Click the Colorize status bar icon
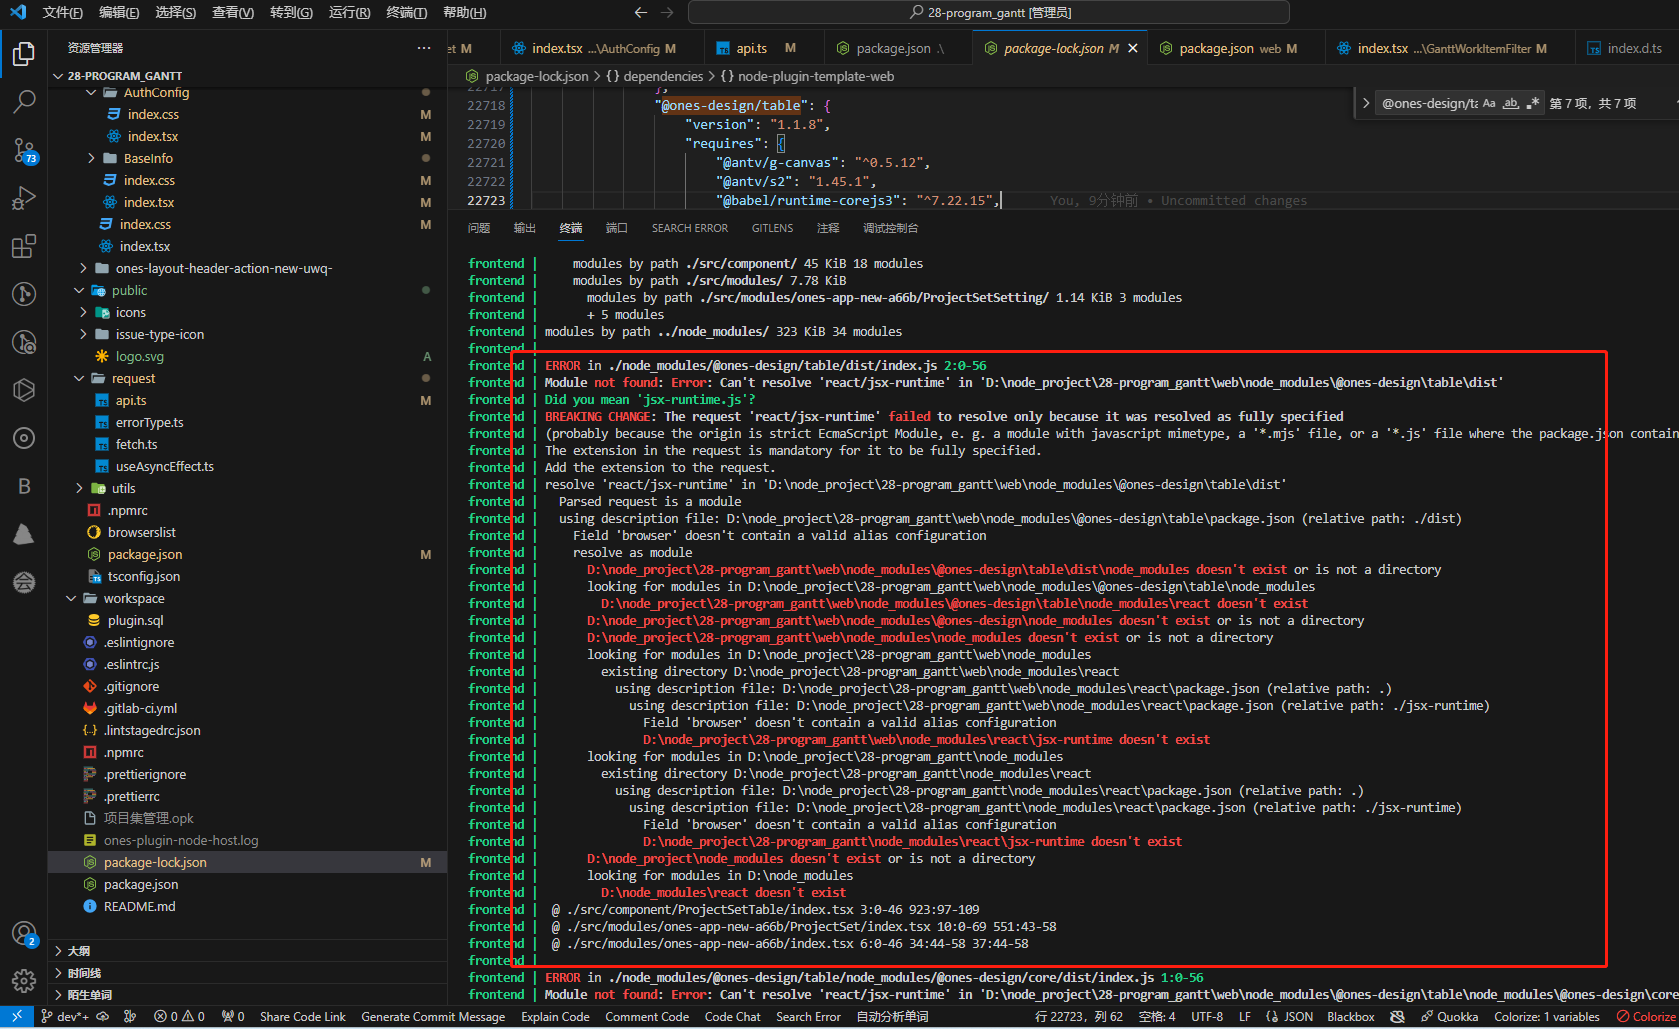 [1646, 1017]
